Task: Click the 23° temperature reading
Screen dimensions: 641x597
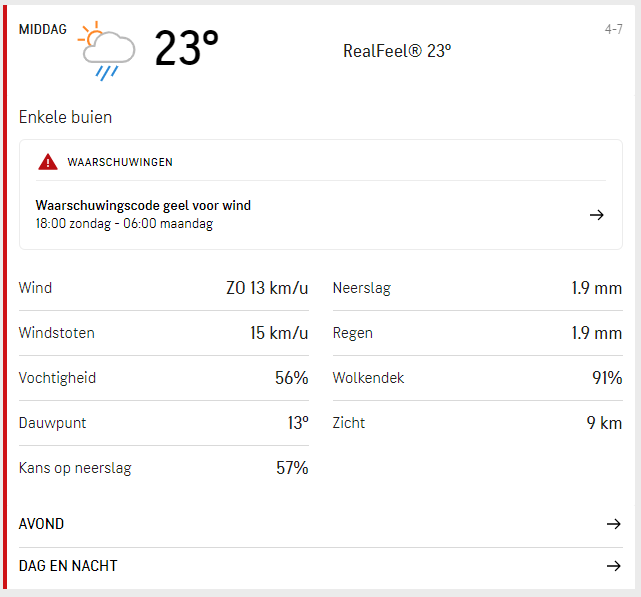Action: tap(186, 49)
